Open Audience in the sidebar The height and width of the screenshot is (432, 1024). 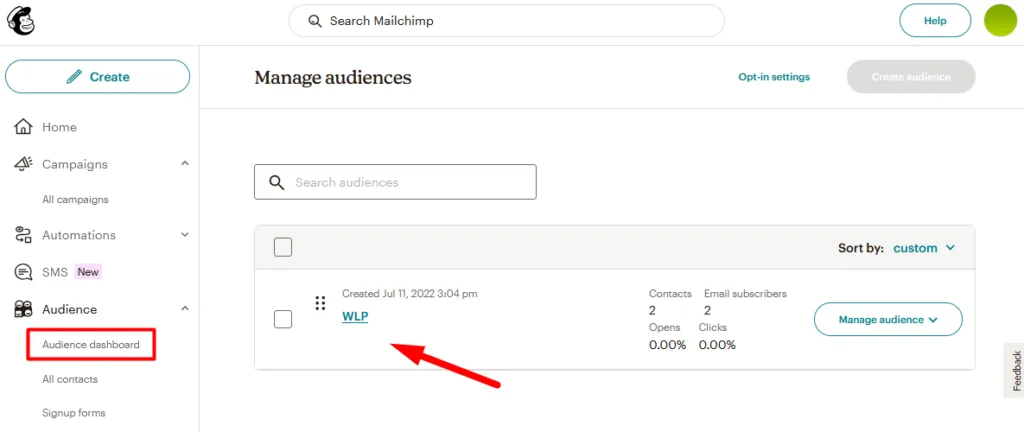coord(70,309)
